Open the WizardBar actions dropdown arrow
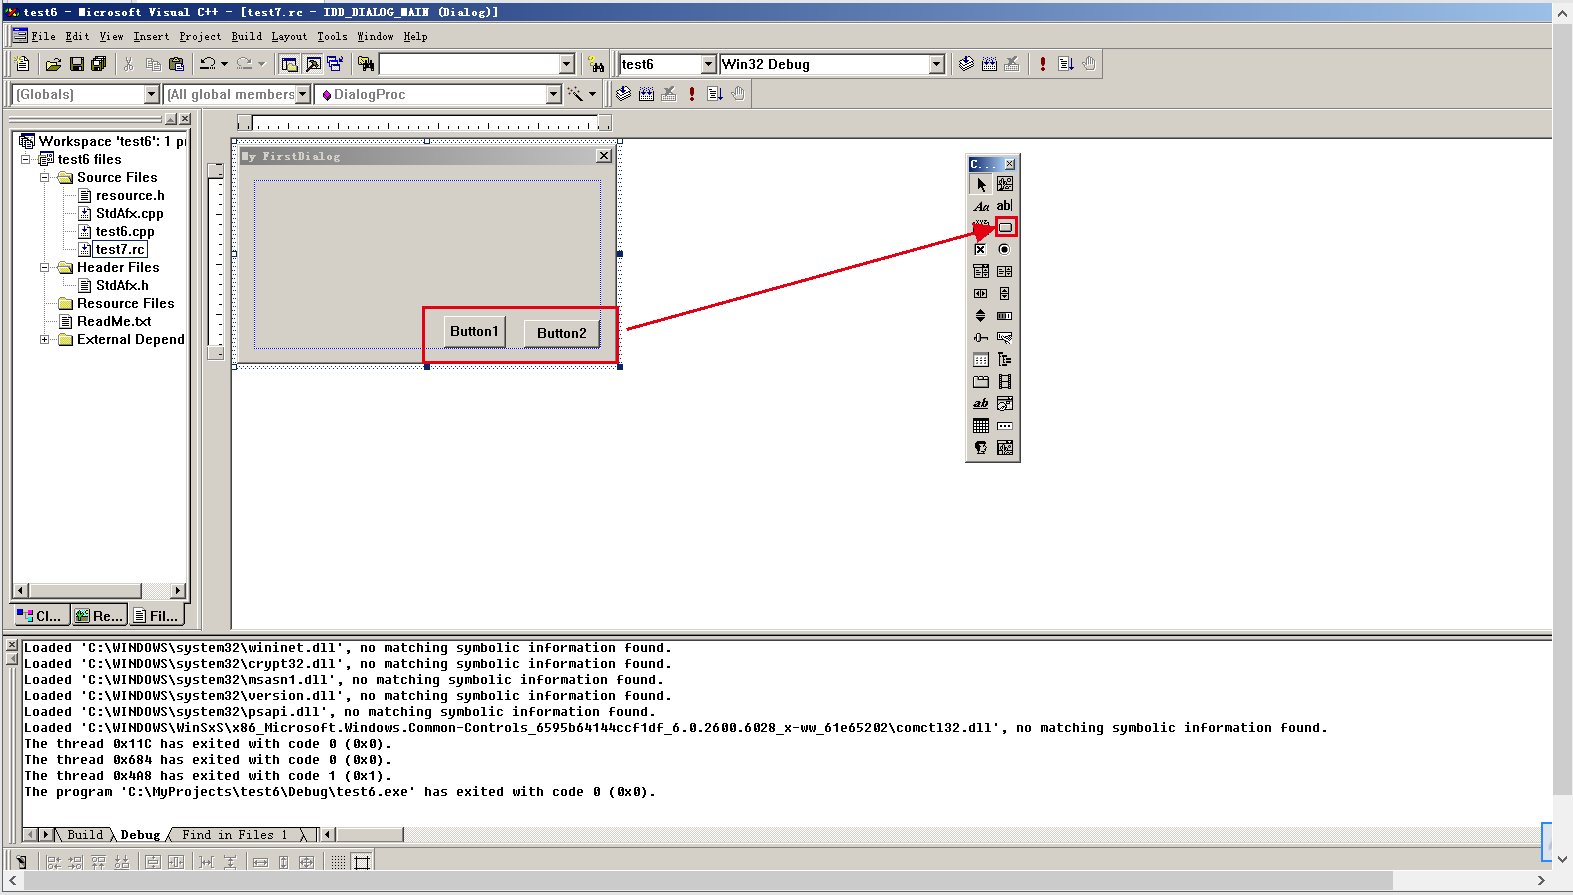 coord(592,94)
